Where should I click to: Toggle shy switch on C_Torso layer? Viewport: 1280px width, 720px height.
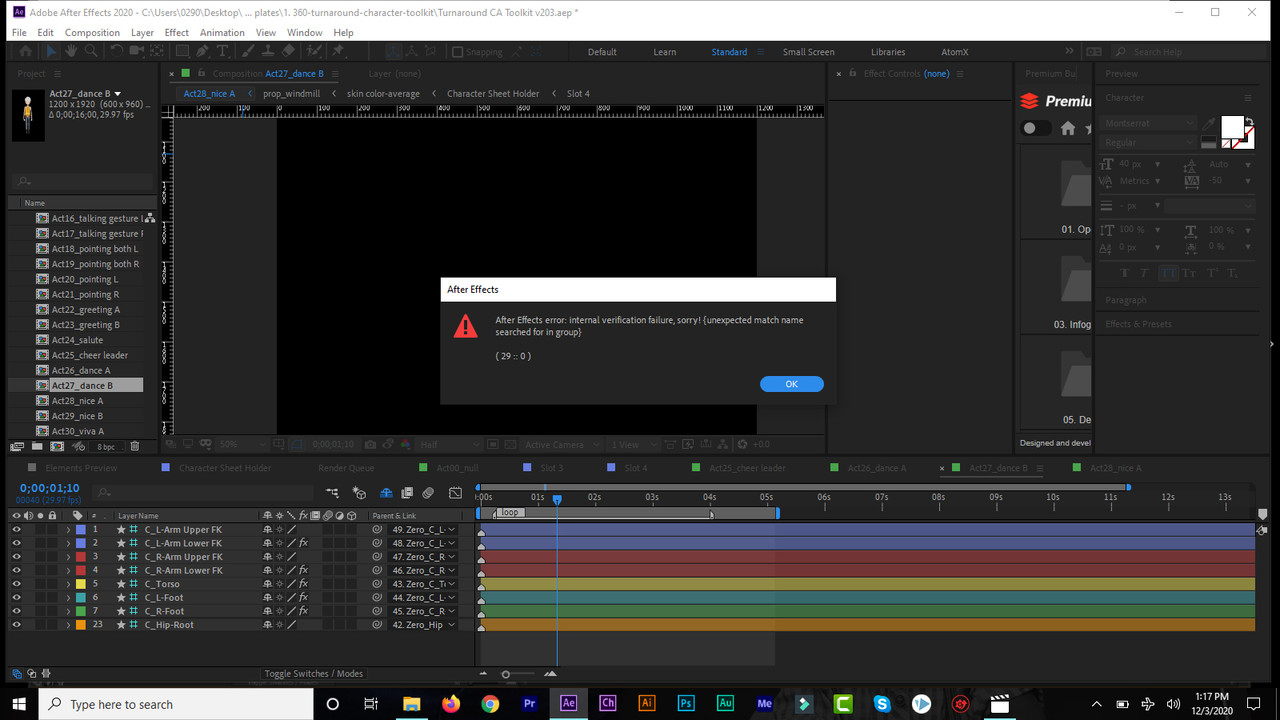(267, 584)
